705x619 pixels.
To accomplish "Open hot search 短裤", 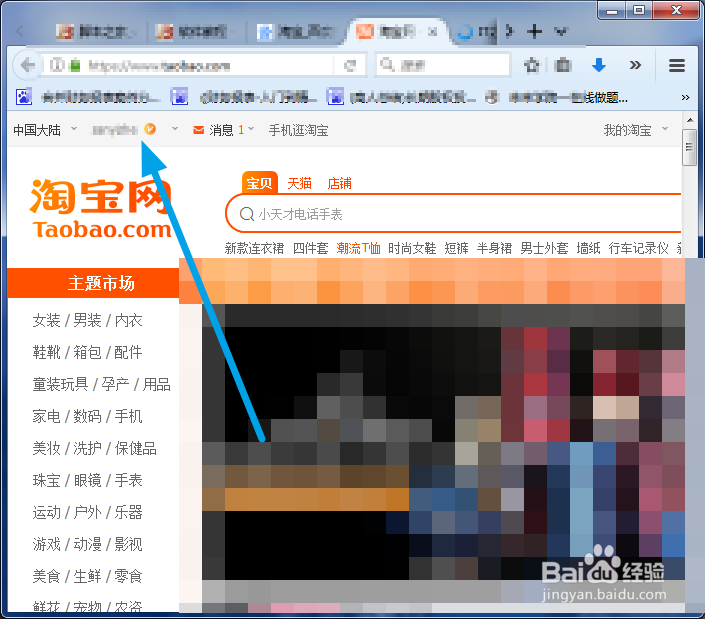I will click(456, 248).
